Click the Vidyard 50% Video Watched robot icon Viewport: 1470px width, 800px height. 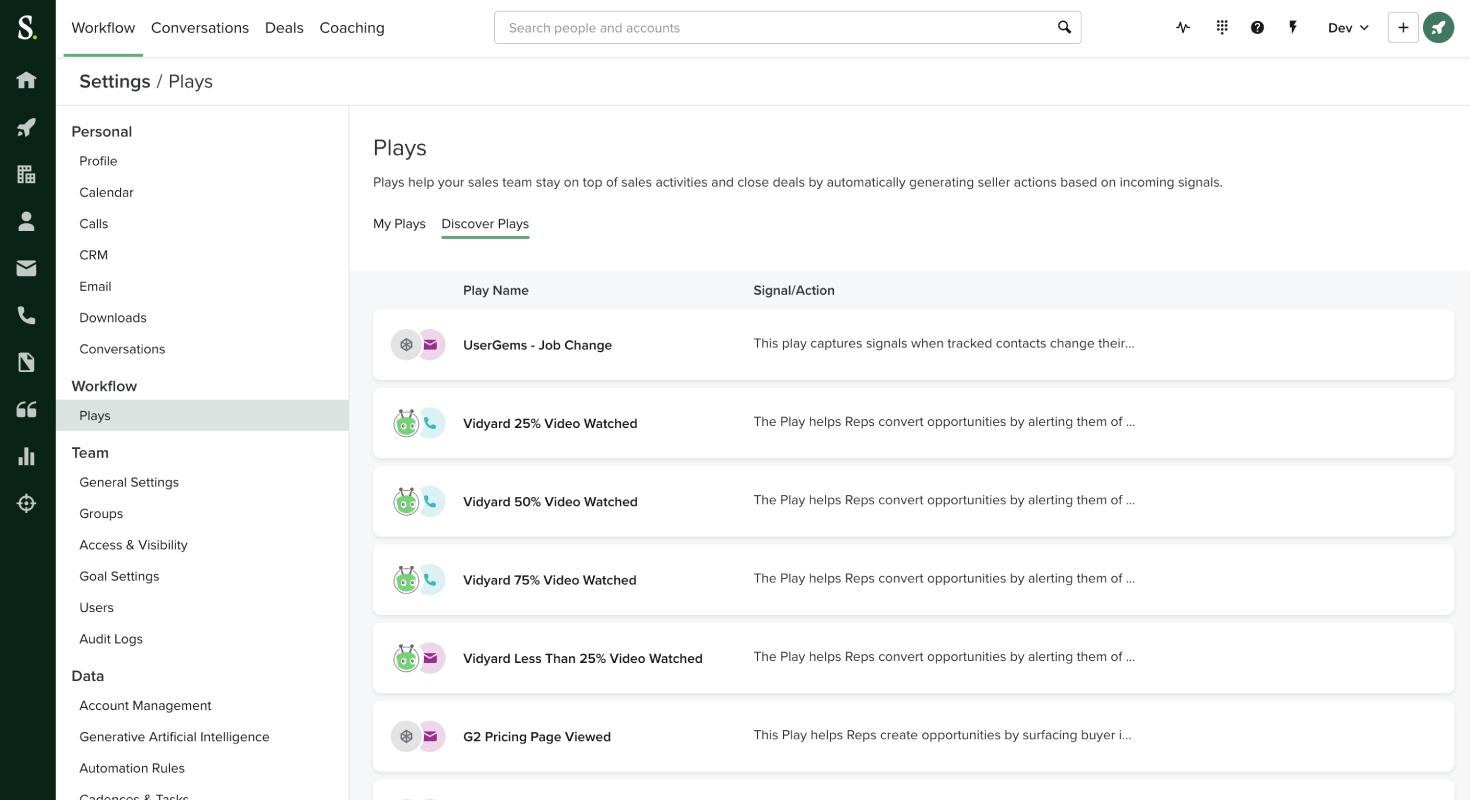(x=406, y=501)
